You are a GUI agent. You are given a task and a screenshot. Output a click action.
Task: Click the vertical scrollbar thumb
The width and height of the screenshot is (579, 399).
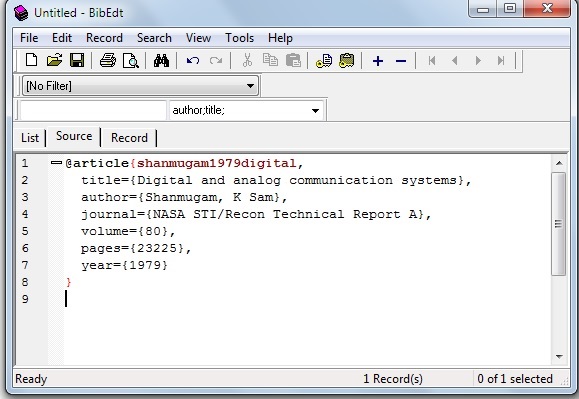(x=559, y=224)
